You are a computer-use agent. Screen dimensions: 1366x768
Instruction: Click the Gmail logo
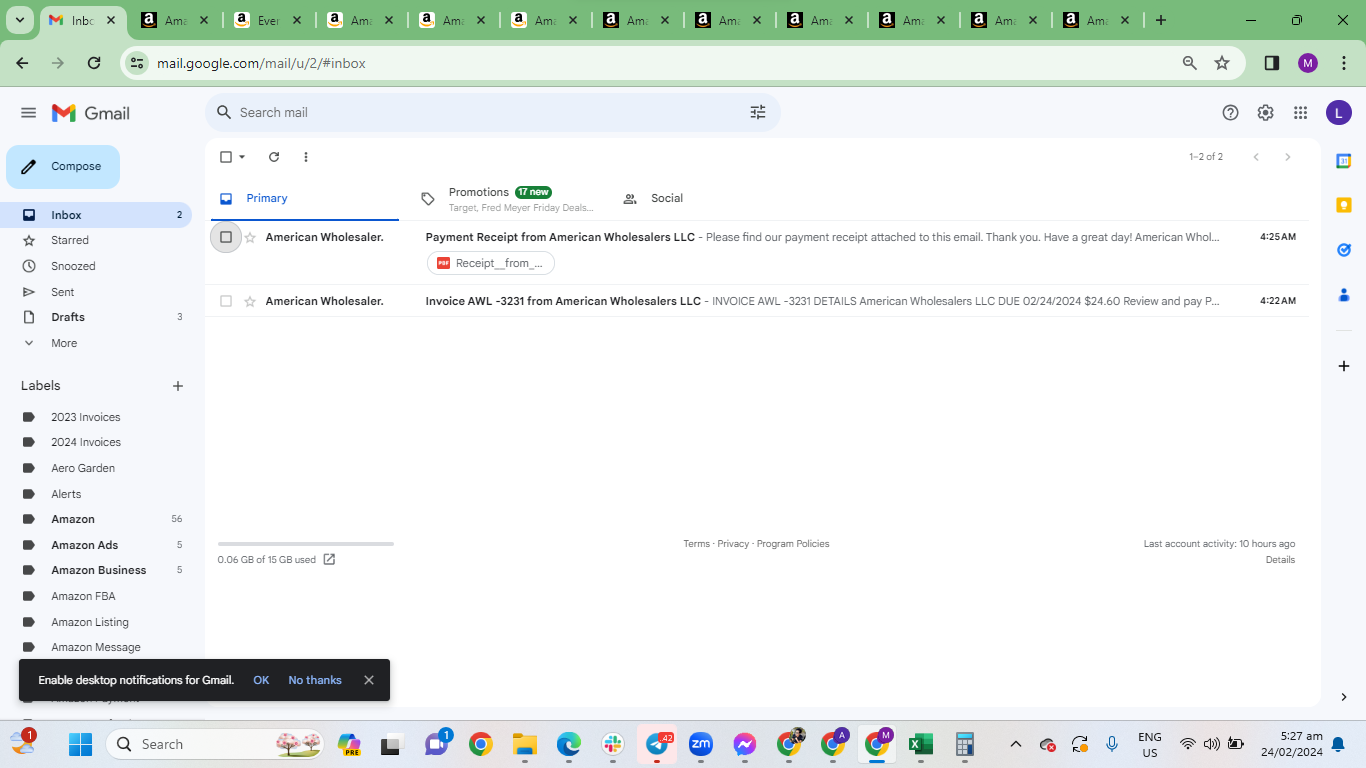click(x=91, y=113)
